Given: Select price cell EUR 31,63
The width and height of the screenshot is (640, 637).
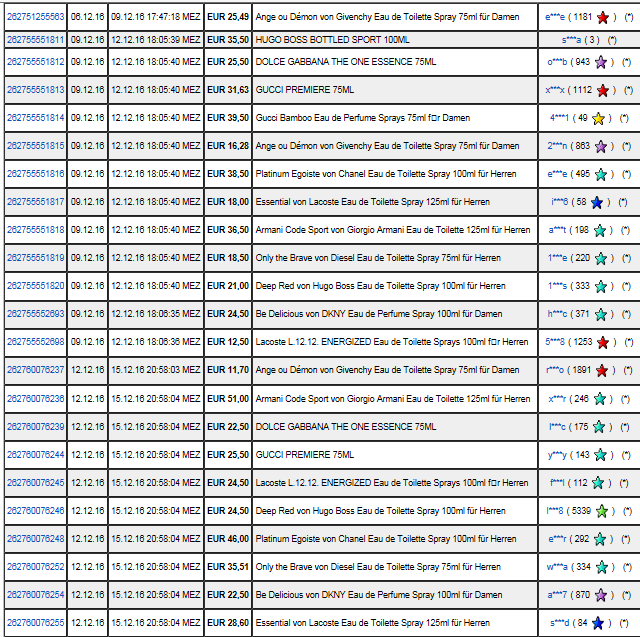Looking at the screenshot, I should tap(228, 90).
